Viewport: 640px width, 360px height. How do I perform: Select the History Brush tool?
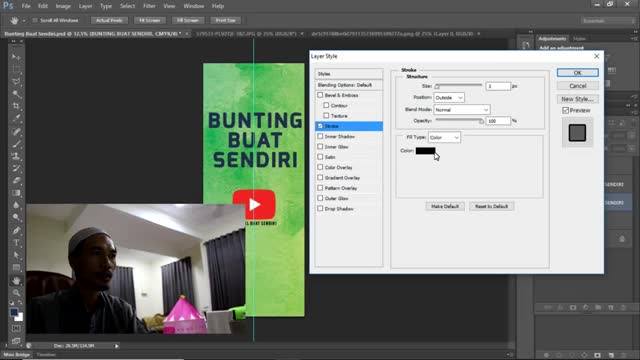16,168
